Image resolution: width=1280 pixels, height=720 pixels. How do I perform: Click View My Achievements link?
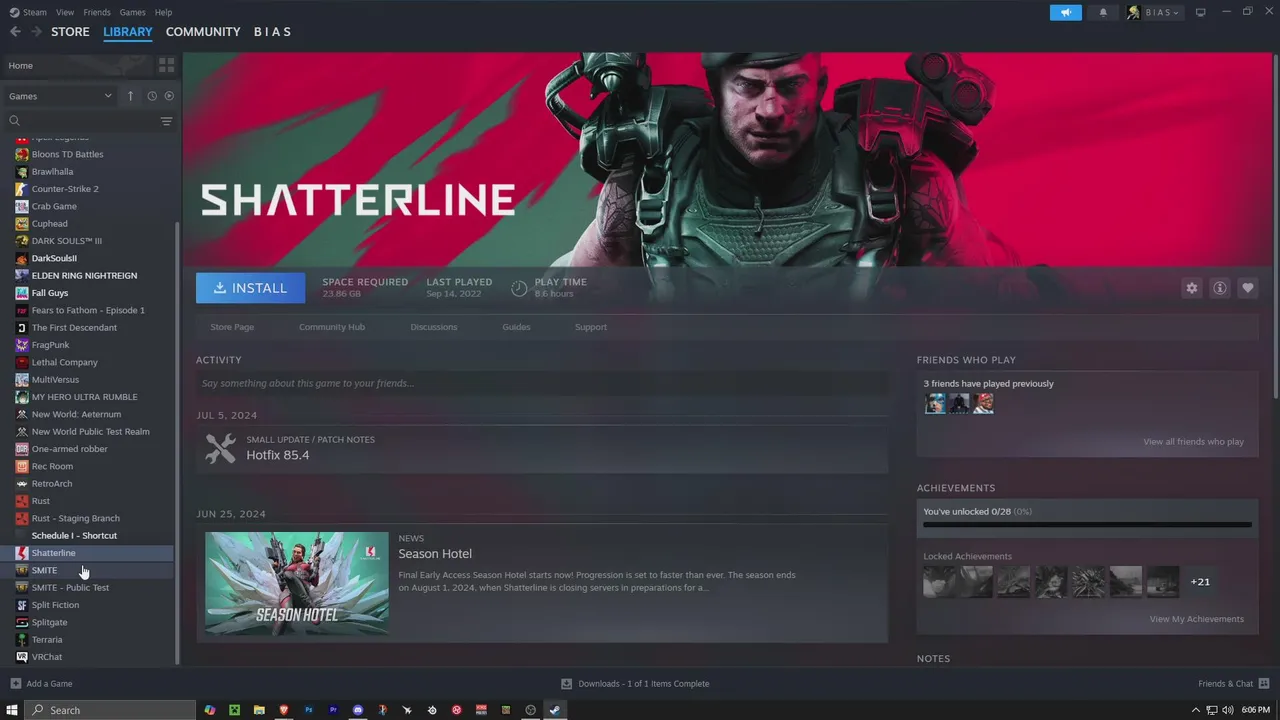pyautogui.click(x=1197, y=619)
